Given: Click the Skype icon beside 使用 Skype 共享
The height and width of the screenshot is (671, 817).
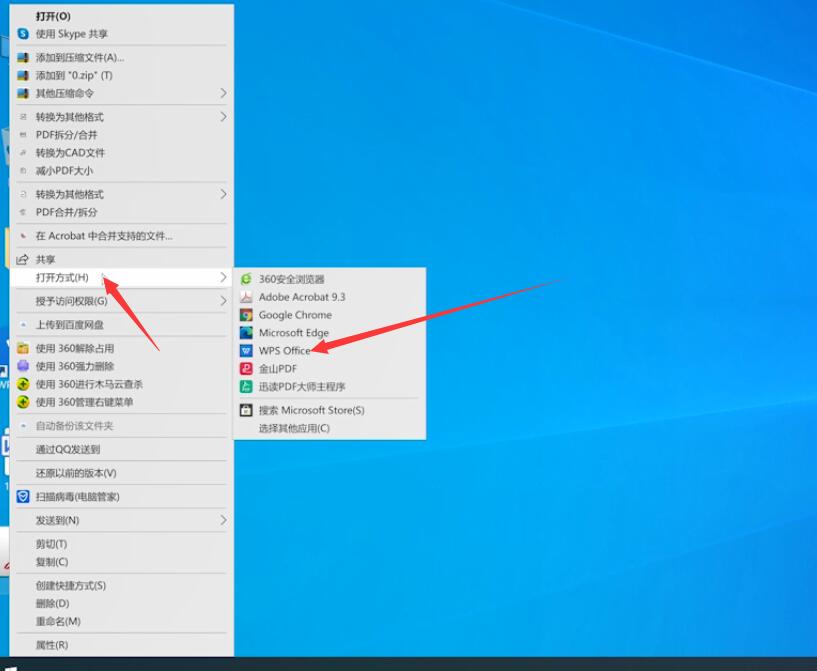Looking at the screenshot, I should (x=23, y=34).
